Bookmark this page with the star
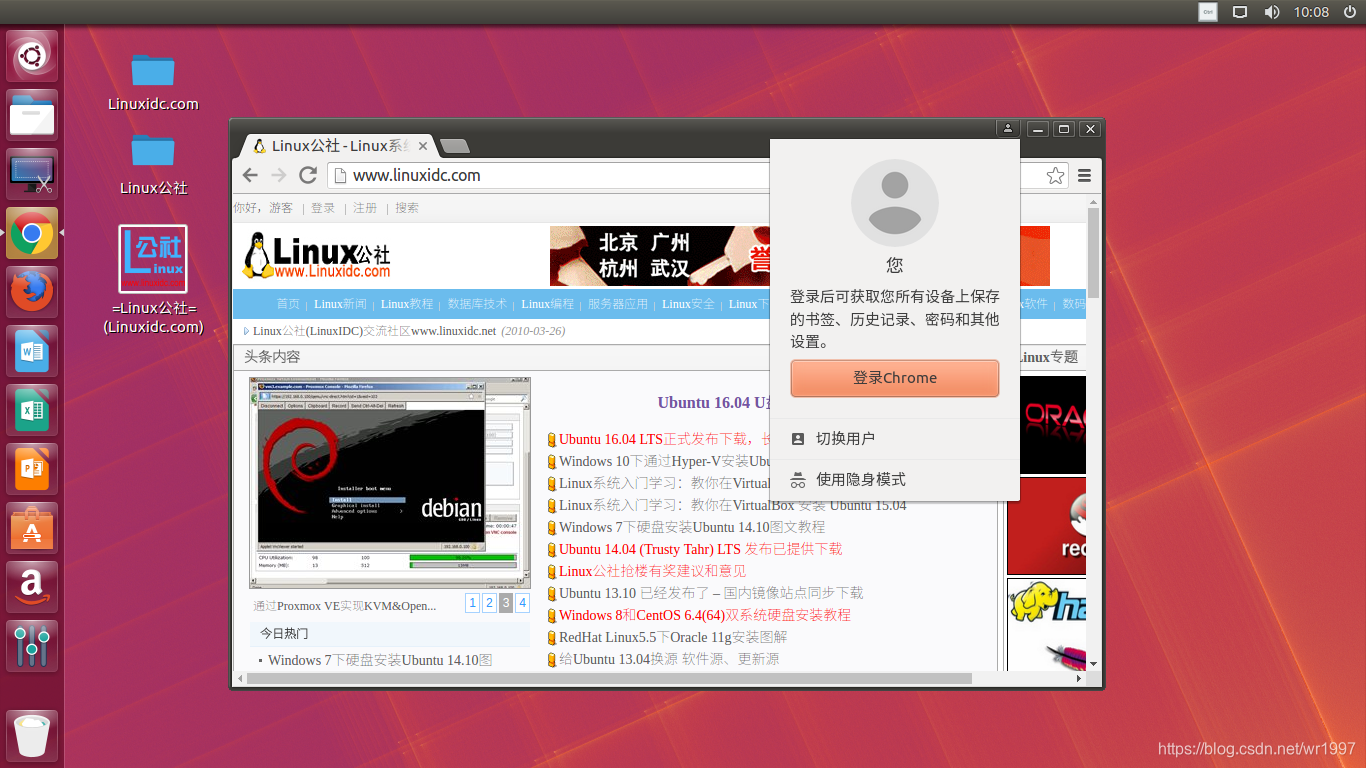The width and height of the screenshot is (1366, 768). pyautogui.click(x=1055, y=176)
